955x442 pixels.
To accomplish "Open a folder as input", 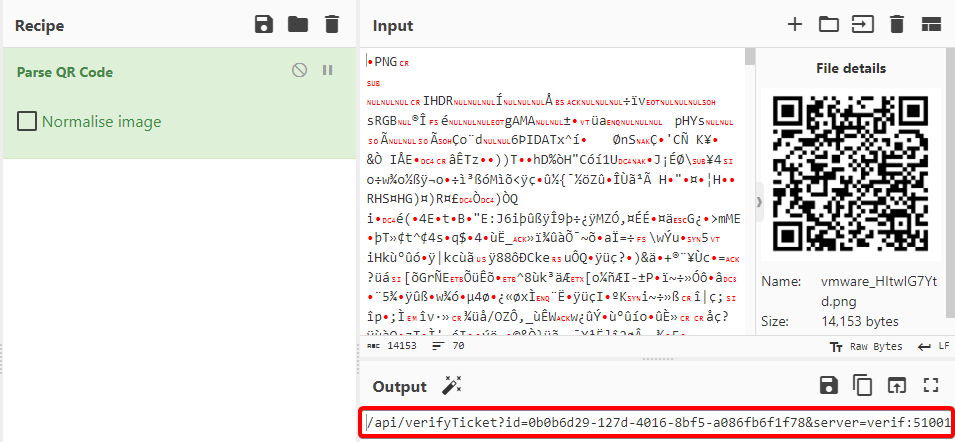I will coord(828,24).
